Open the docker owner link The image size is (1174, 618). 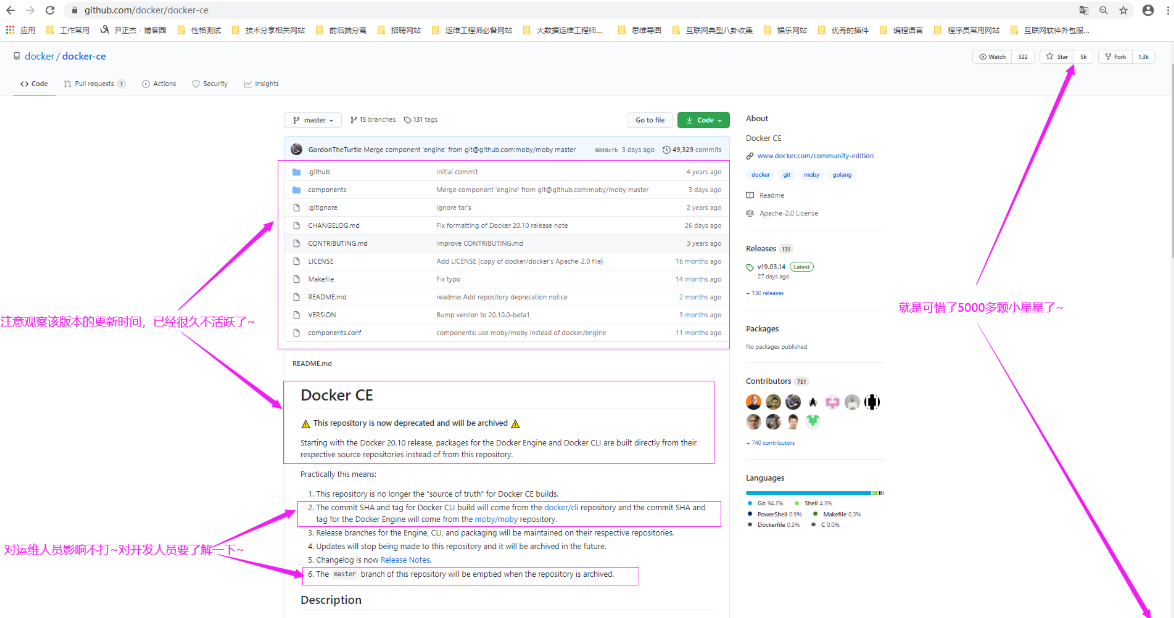[x=39, y=56]
